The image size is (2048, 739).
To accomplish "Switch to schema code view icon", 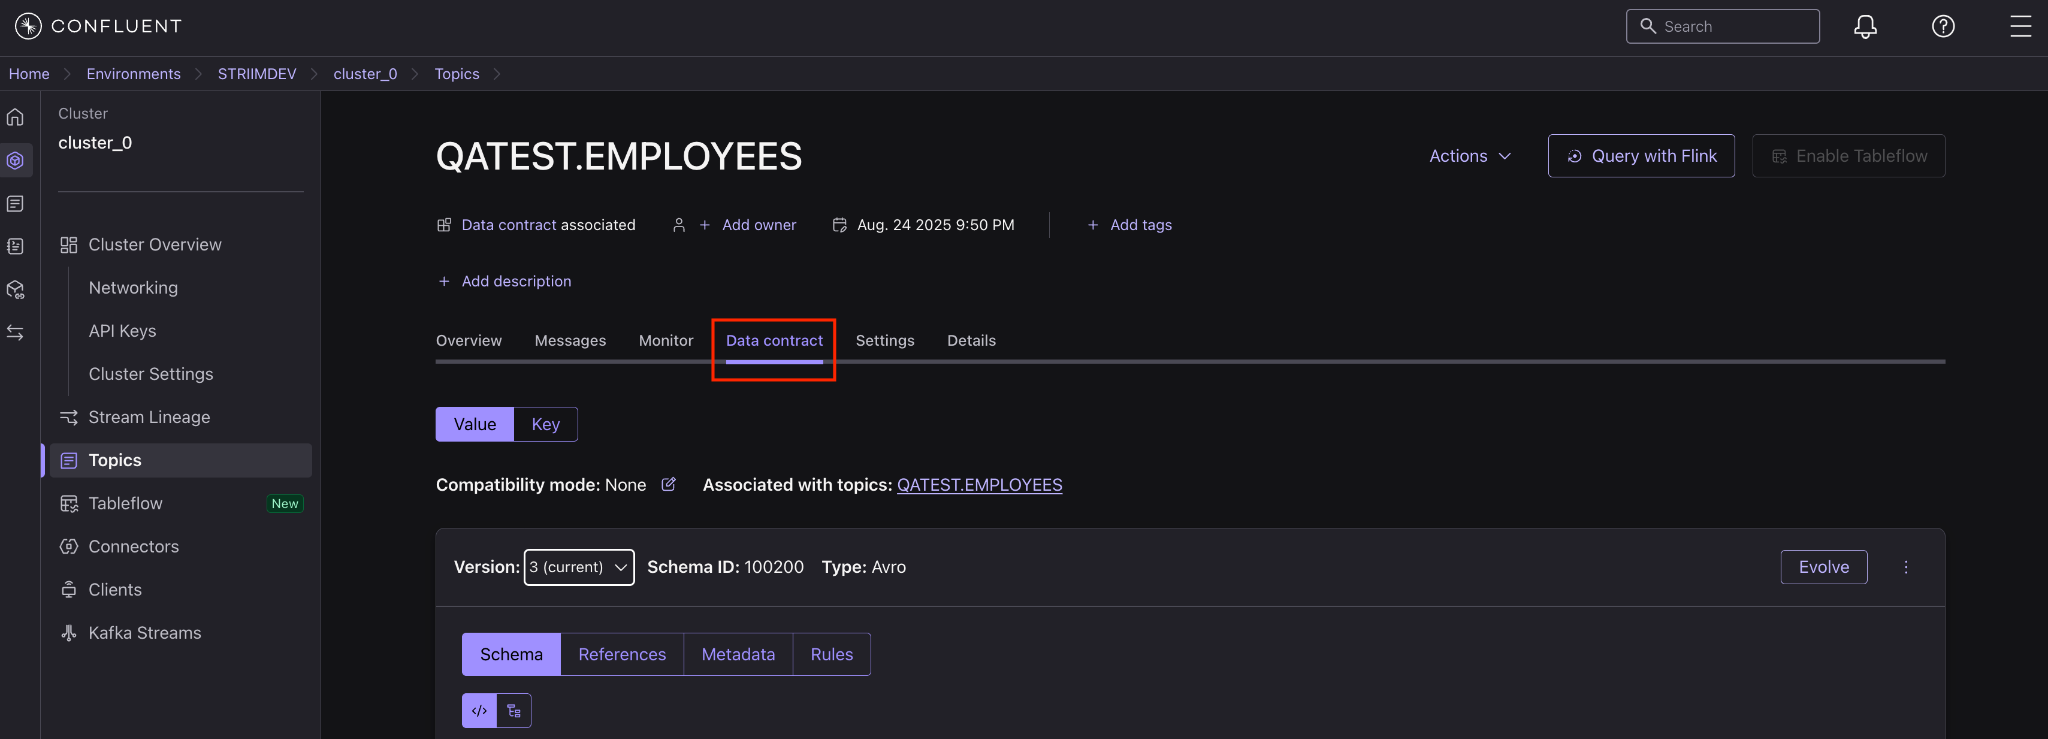I will click(x=479, y=711).
